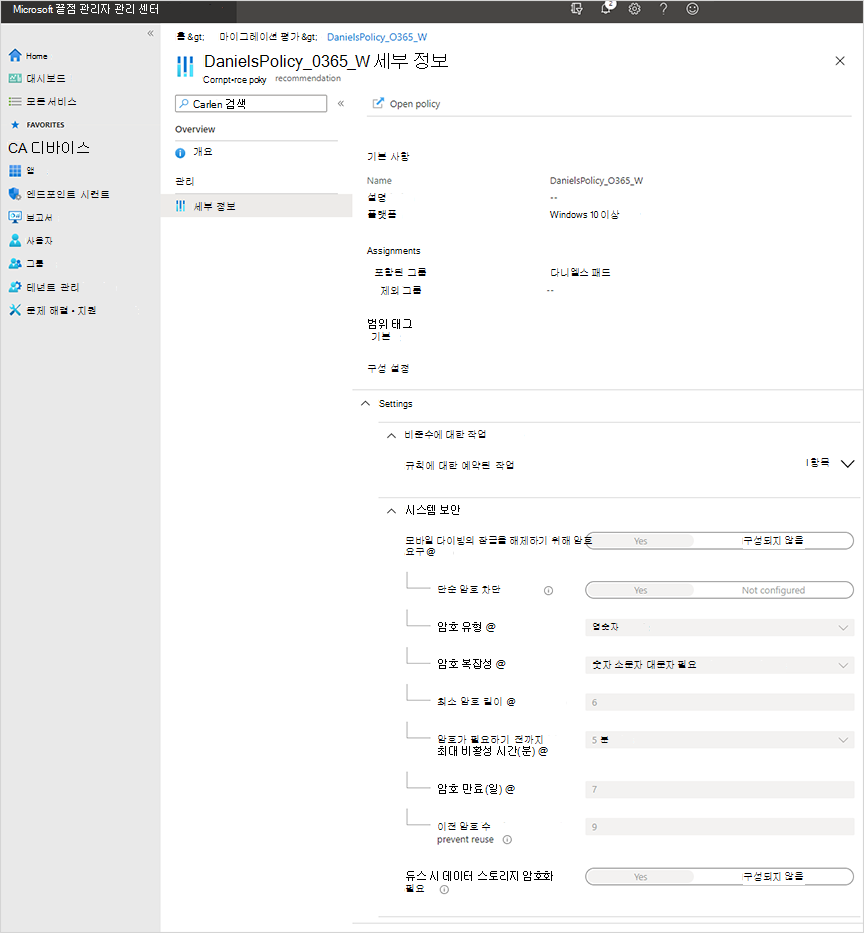Select Yes for mobile device unlock password
The height and width of the screenshot is (933, 864).
640,541
